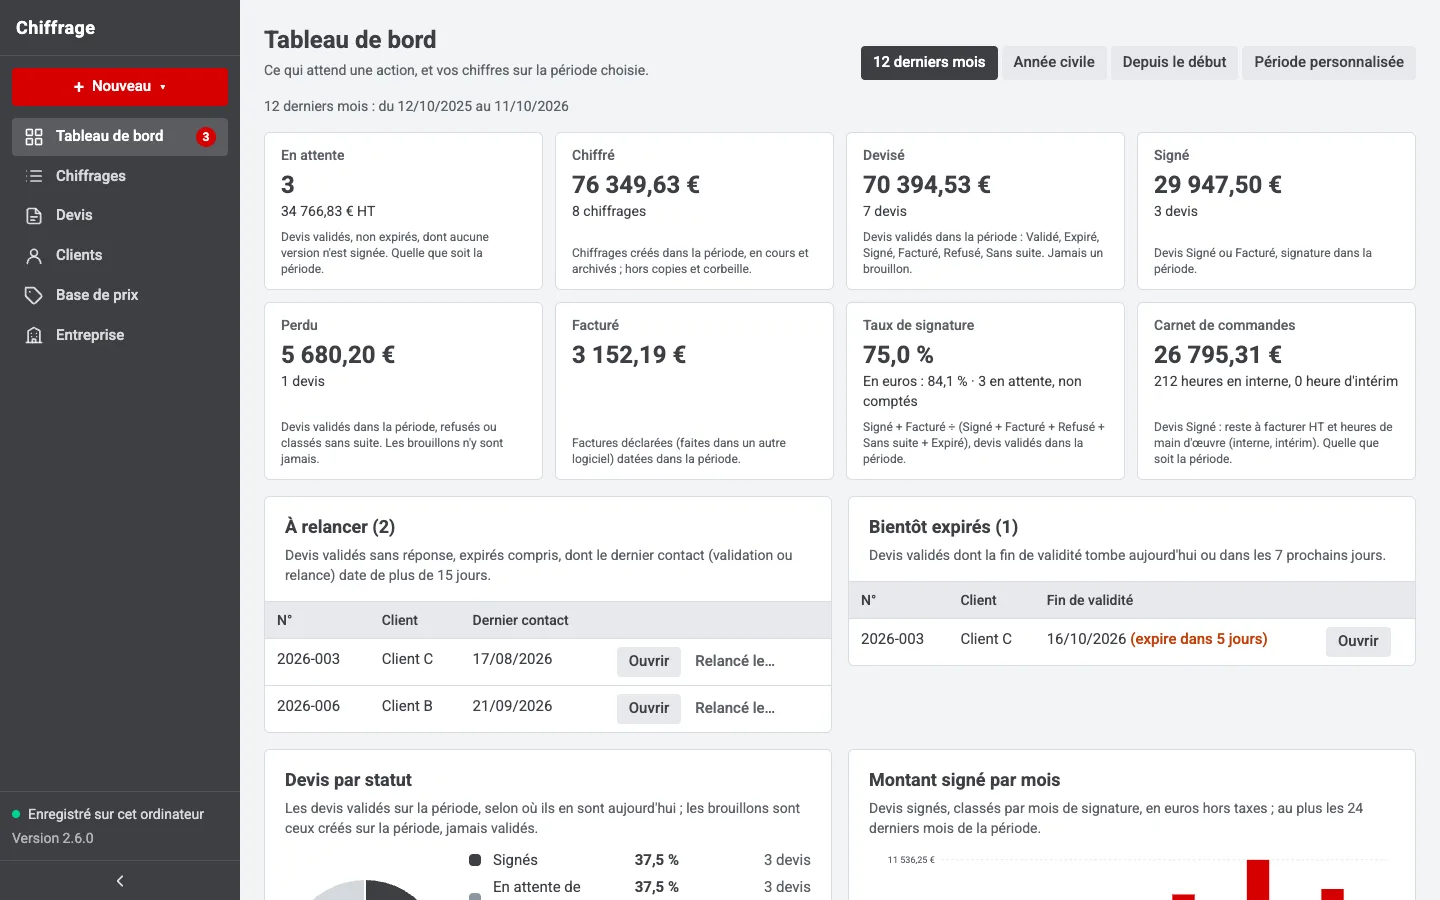Click the Chiffré amount 76 349,63 €
This screenshot has width=1440, height=900.
[636, 185]
